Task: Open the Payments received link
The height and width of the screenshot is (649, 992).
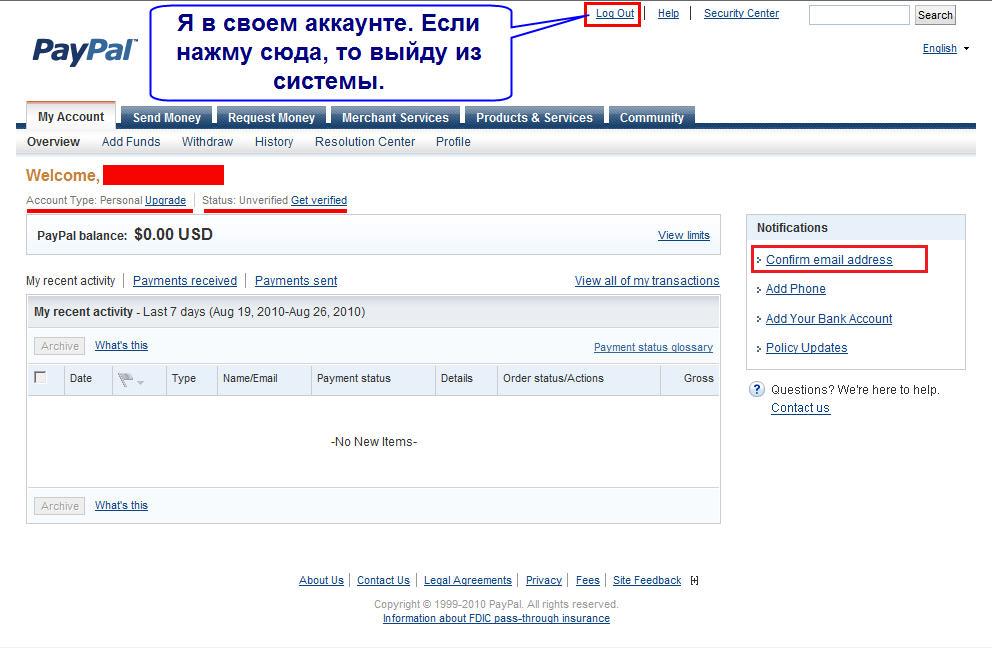Action: click(185, 281)
